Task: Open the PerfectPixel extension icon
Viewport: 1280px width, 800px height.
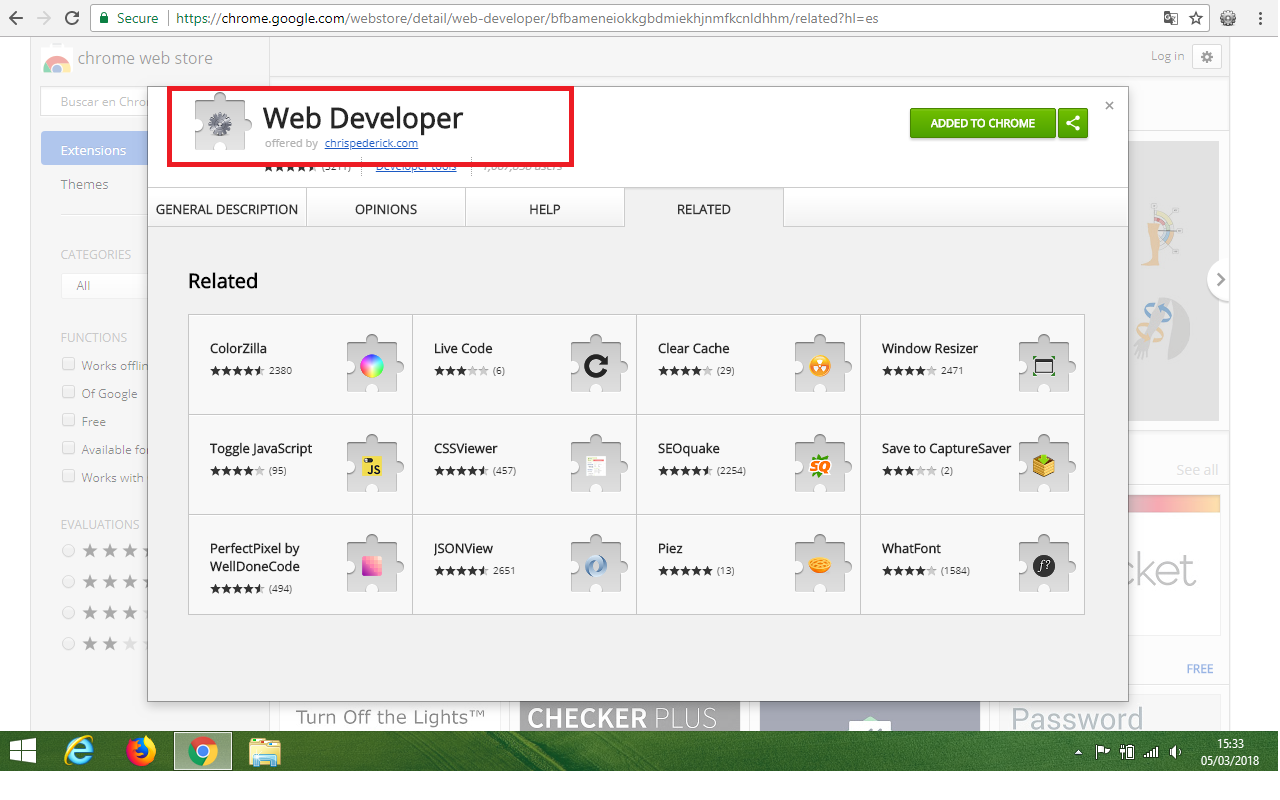Action: tap(372, 566)
